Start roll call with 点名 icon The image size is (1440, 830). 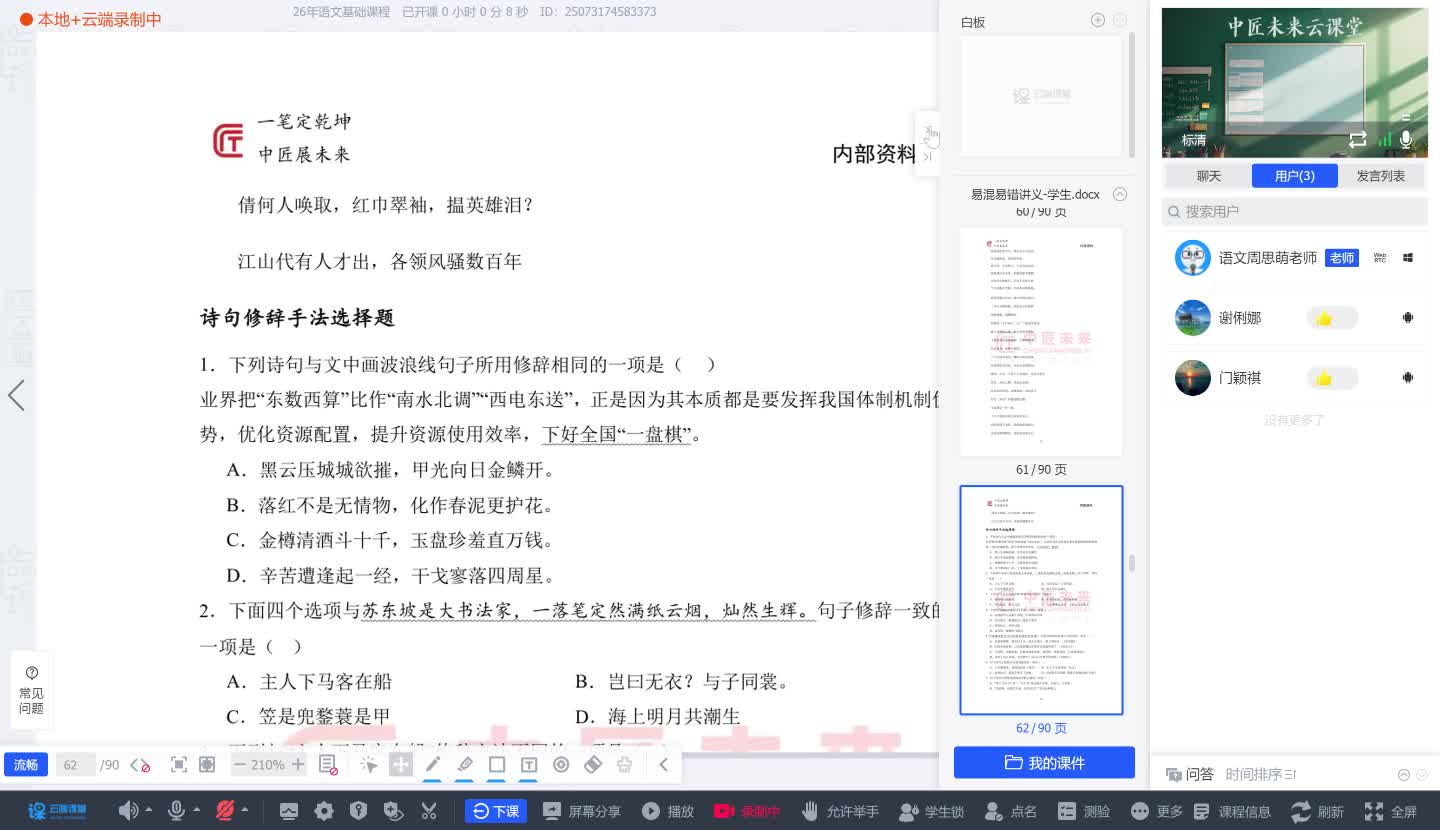(x=1012, y=811)
